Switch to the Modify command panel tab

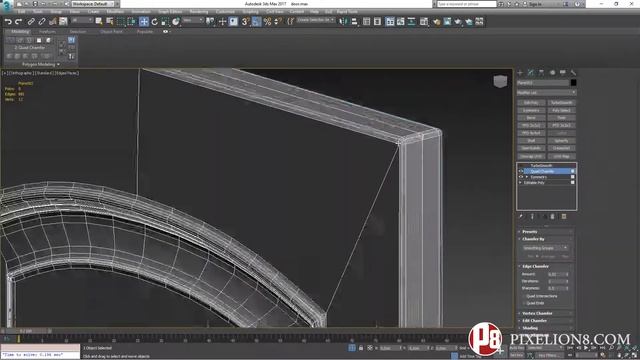point(531,73)
